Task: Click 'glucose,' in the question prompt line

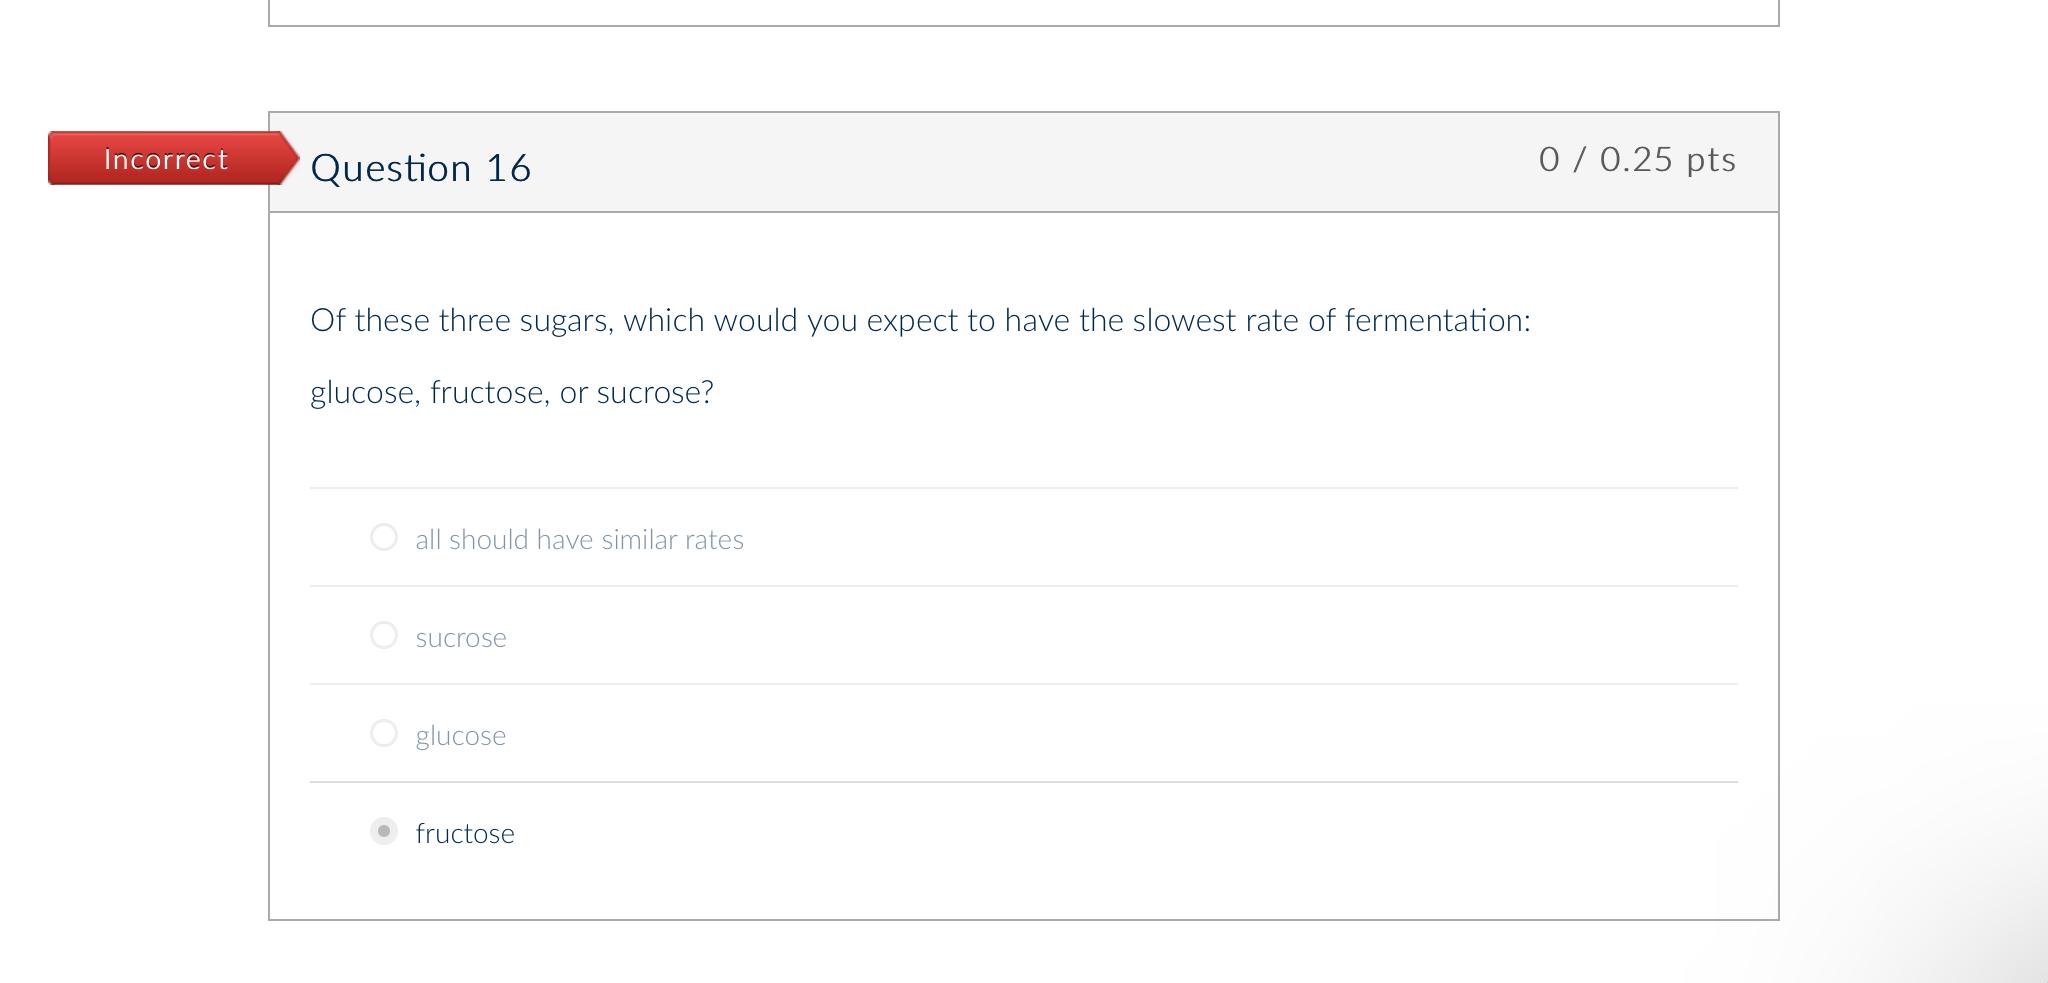Action: [x=365, y=393]
